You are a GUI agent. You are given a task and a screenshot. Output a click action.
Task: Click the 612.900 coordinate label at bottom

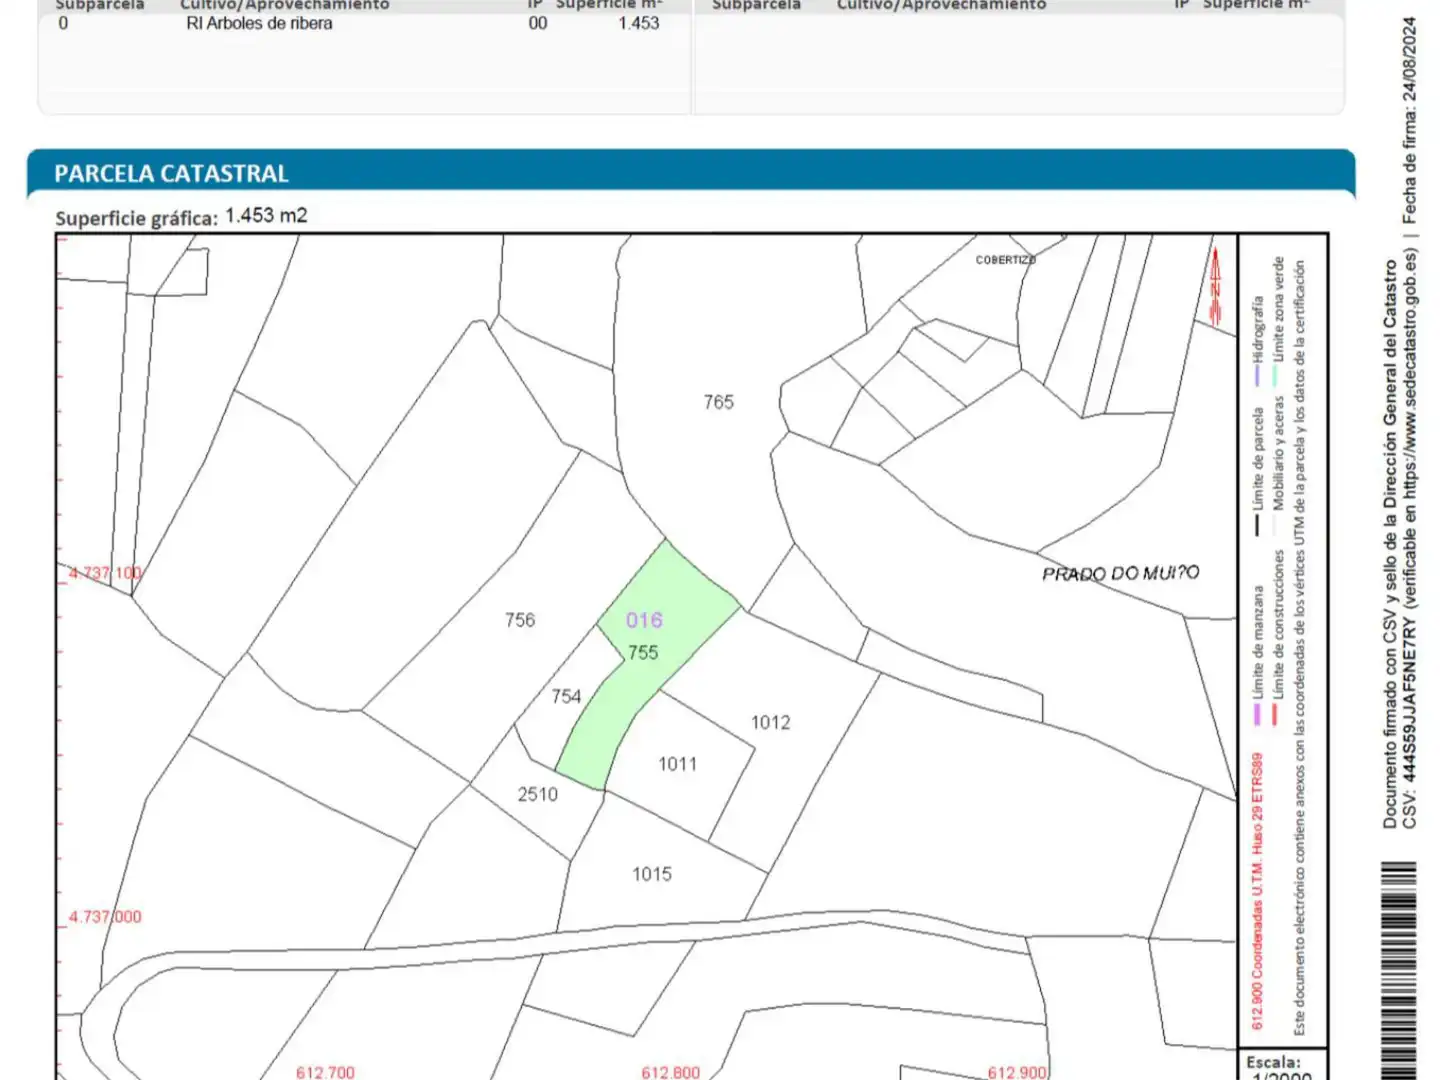click(1017, 1072)
